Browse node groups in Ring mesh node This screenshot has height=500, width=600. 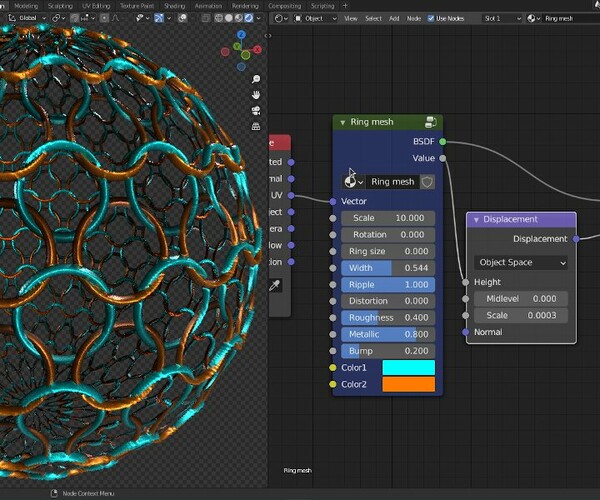(x=353, y=182)
